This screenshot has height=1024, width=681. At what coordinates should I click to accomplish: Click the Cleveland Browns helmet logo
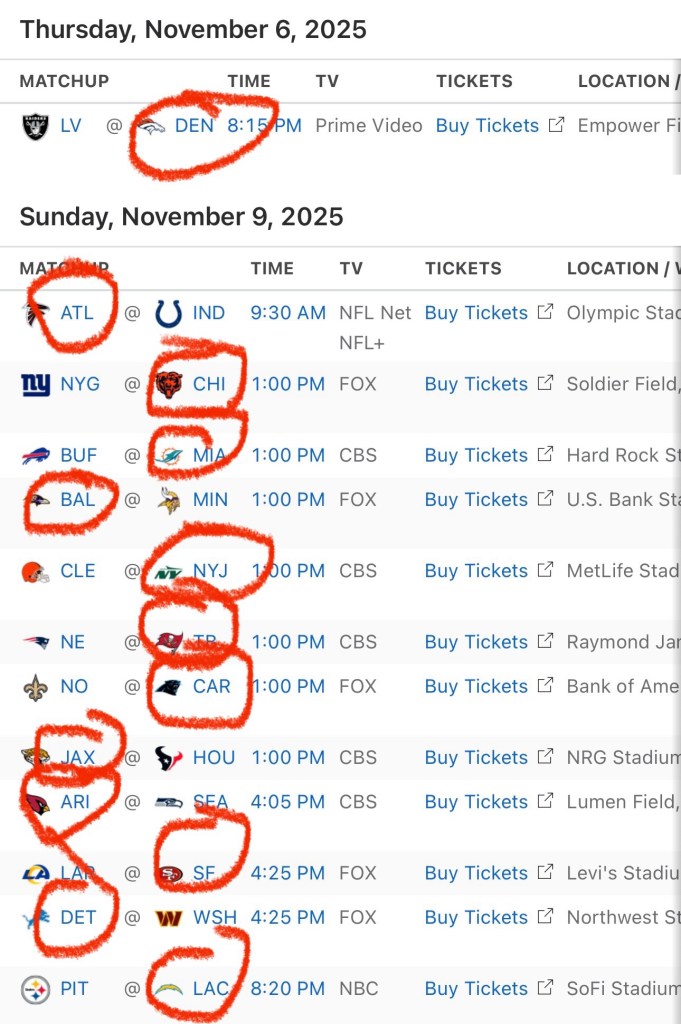point(35,572)
